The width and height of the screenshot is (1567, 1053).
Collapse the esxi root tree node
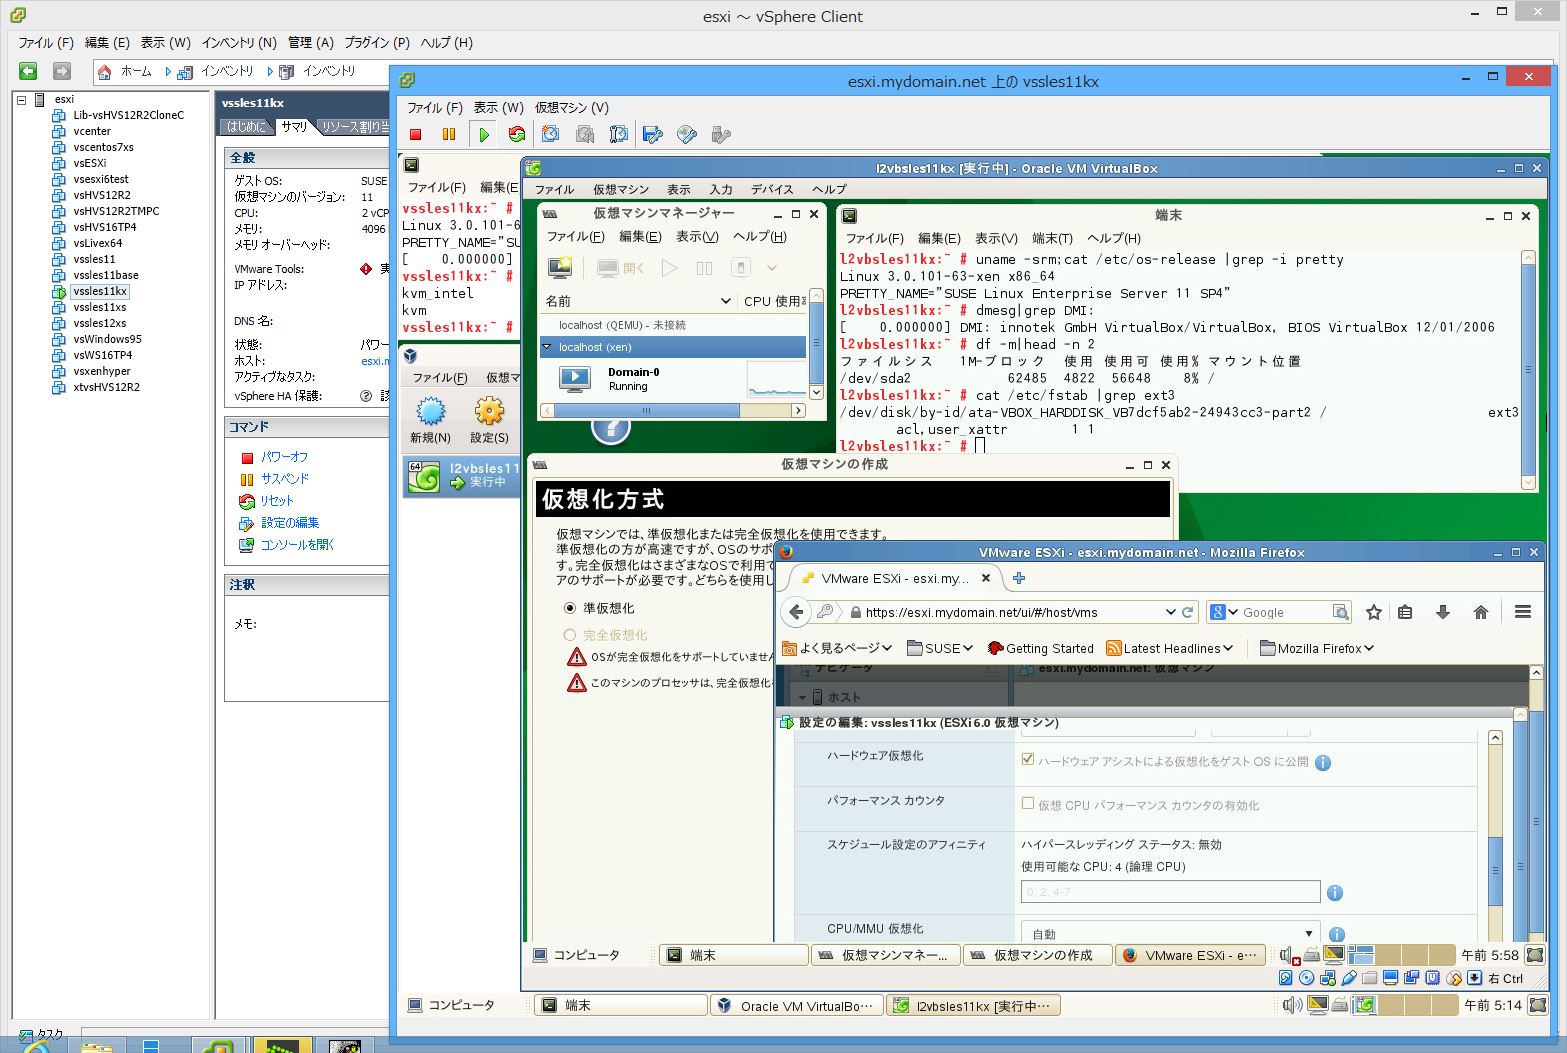[21, 99]
